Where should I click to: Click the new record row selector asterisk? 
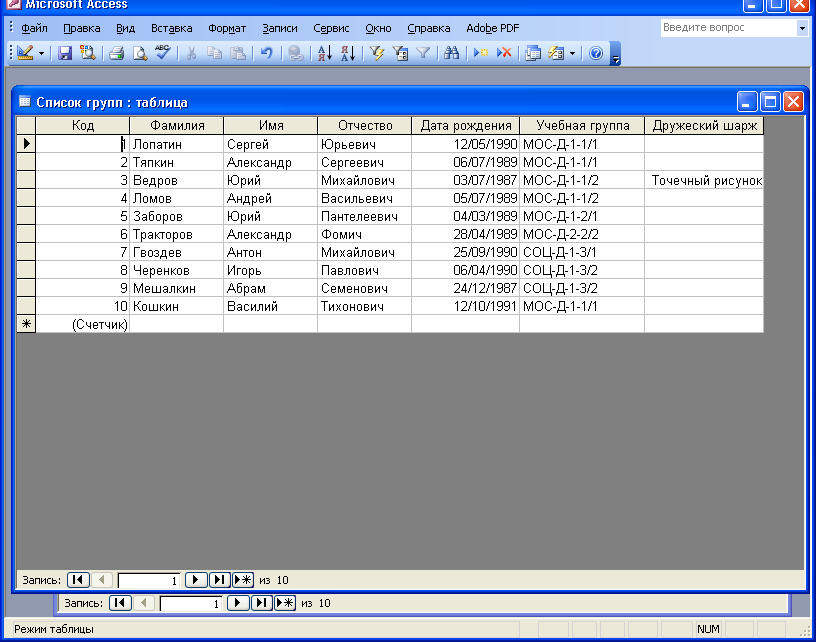click(x=26, y=324)
